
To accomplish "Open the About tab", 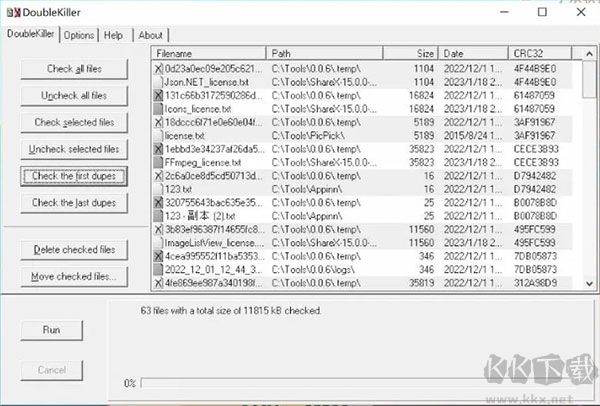I will point(151,35).
